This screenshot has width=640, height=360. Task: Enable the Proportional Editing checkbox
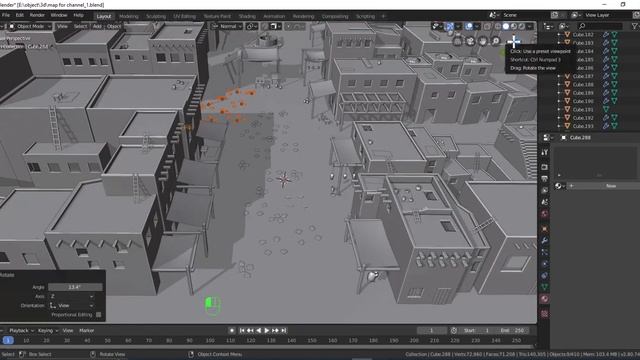click(98, 315)
